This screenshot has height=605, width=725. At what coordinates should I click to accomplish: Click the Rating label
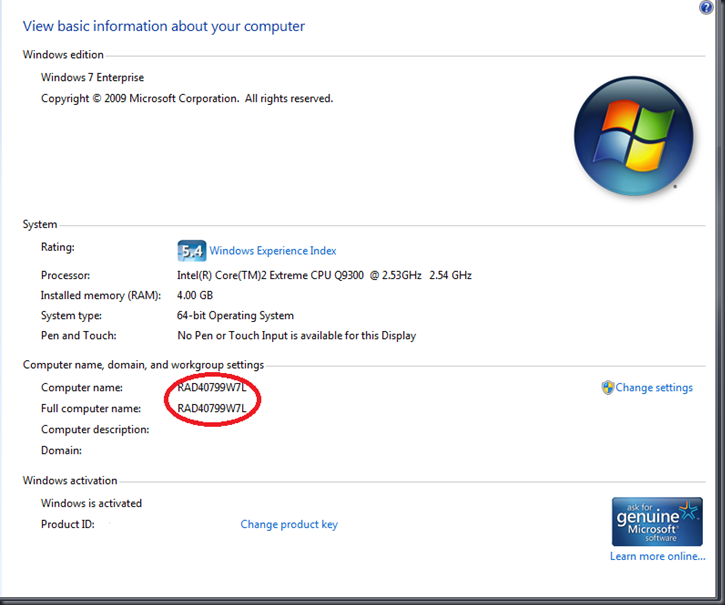click(x=57, y=247)
